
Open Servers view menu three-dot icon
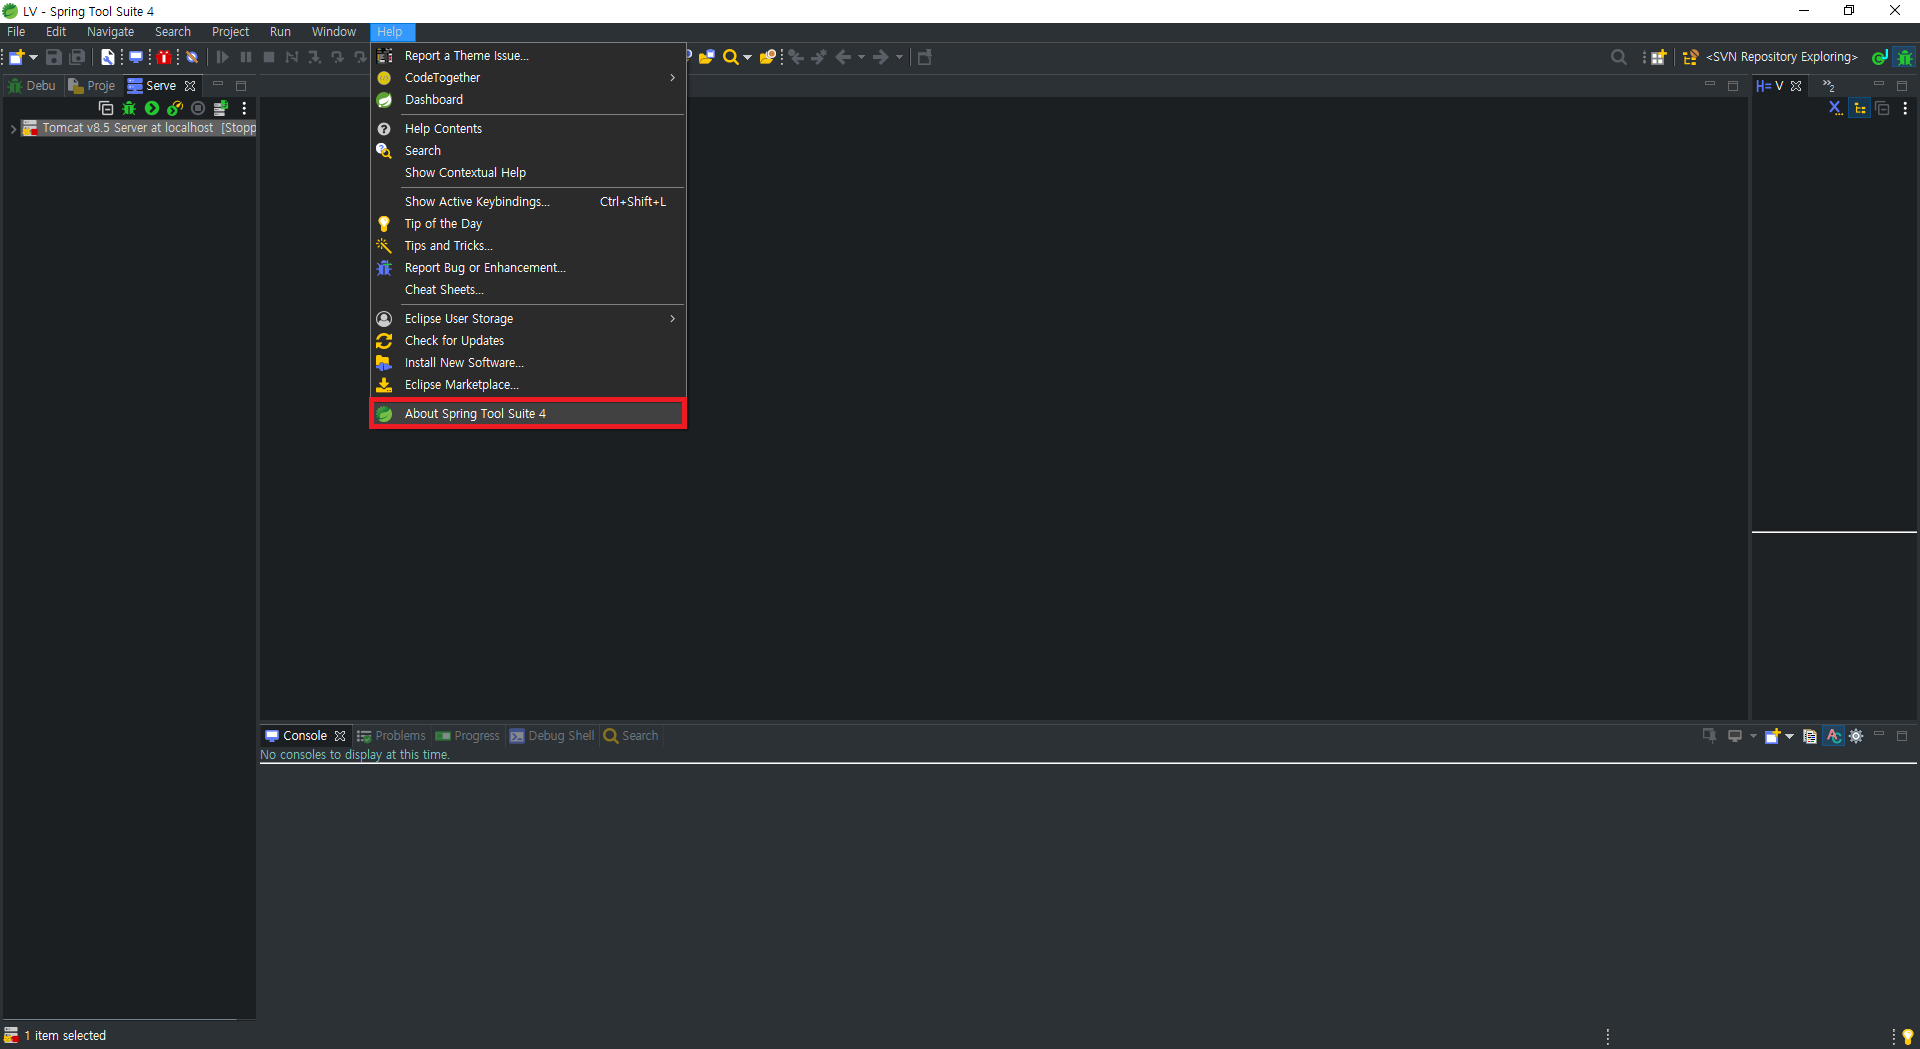(244, 108)
